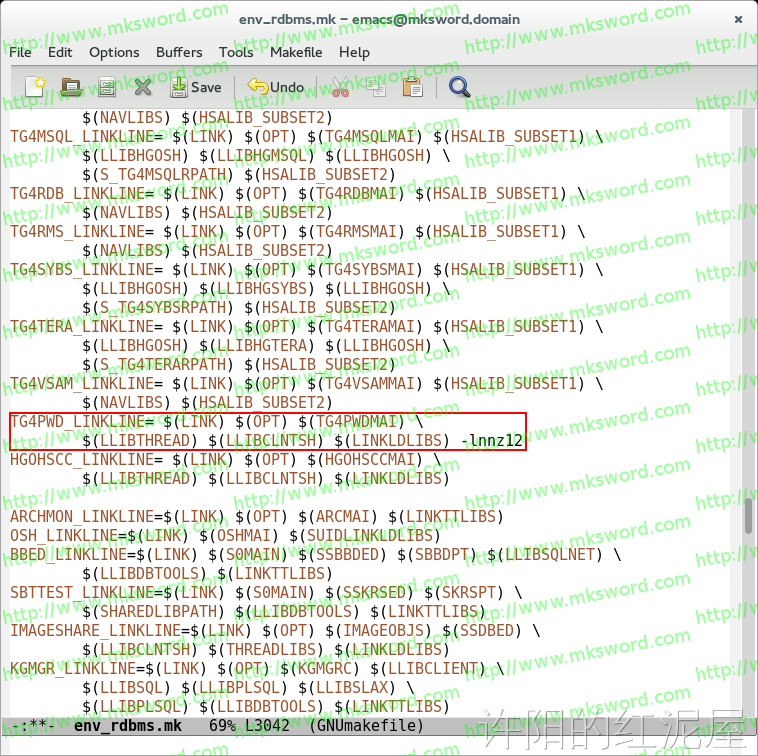Viewport: 758px width, 756px height.
Task: Click on $(SSBBDED) reference
Action: 342,554
